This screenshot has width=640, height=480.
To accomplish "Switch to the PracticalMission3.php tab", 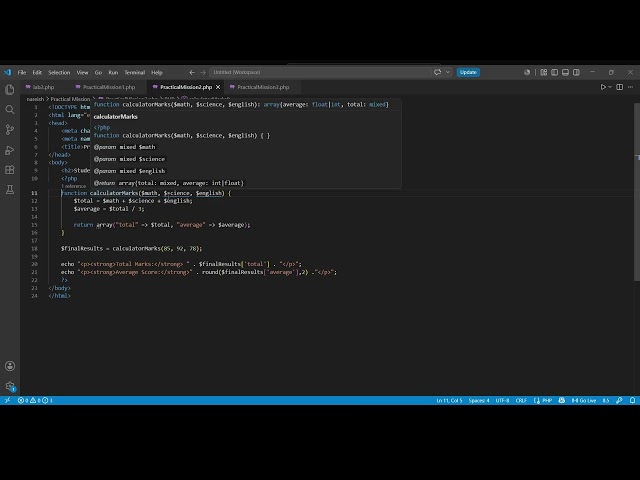I will click(x=263, y=87).
